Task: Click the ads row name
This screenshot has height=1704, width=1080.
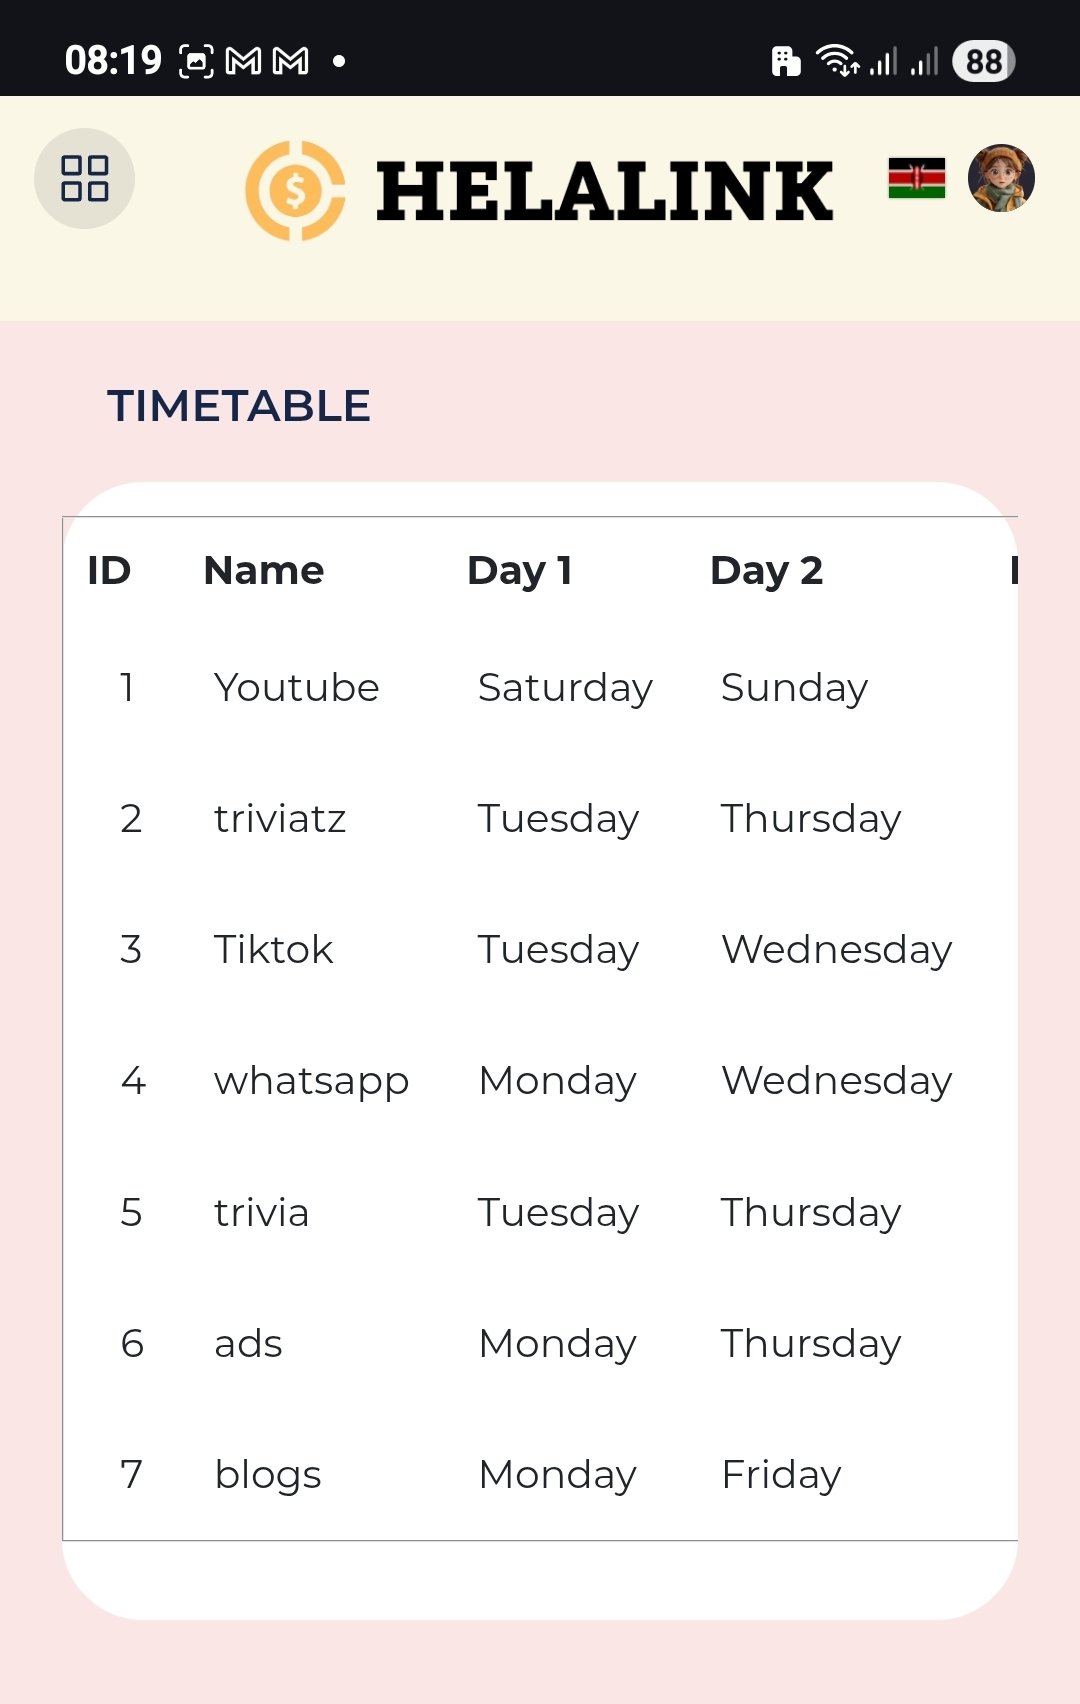Action: (x=249, y=1344)
